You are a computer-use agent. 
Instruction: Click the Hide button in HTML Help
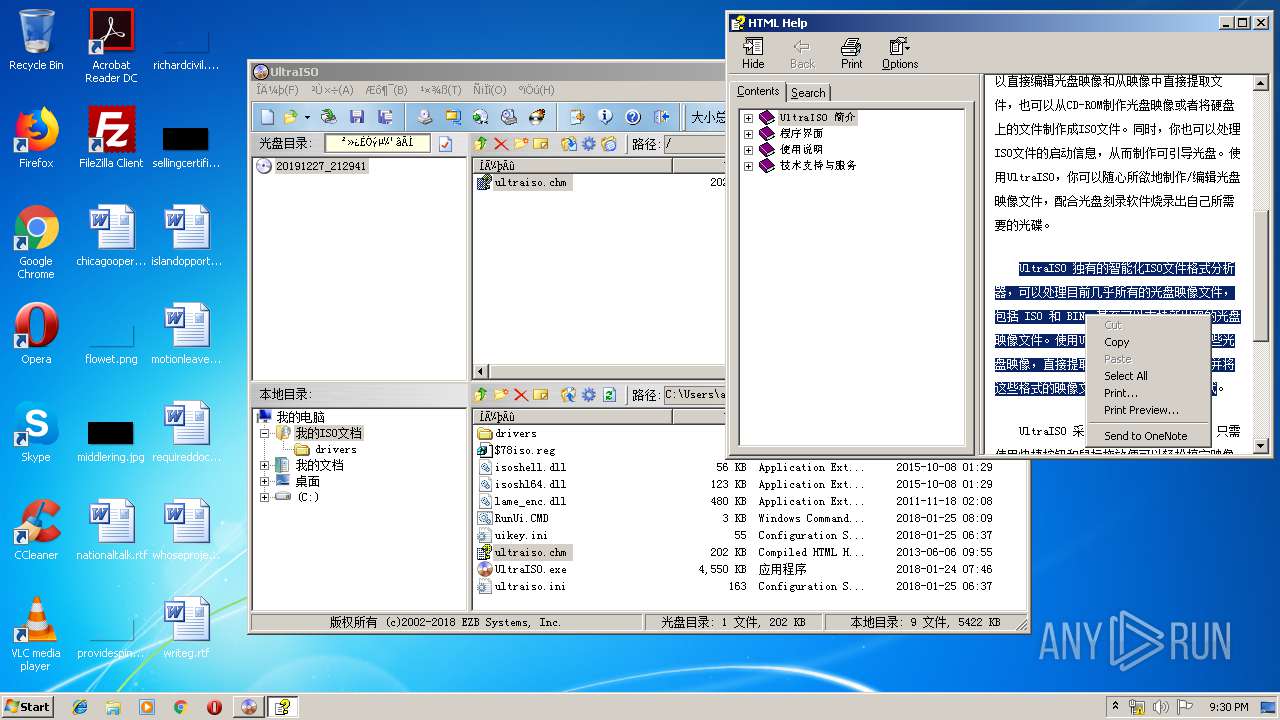753,54
